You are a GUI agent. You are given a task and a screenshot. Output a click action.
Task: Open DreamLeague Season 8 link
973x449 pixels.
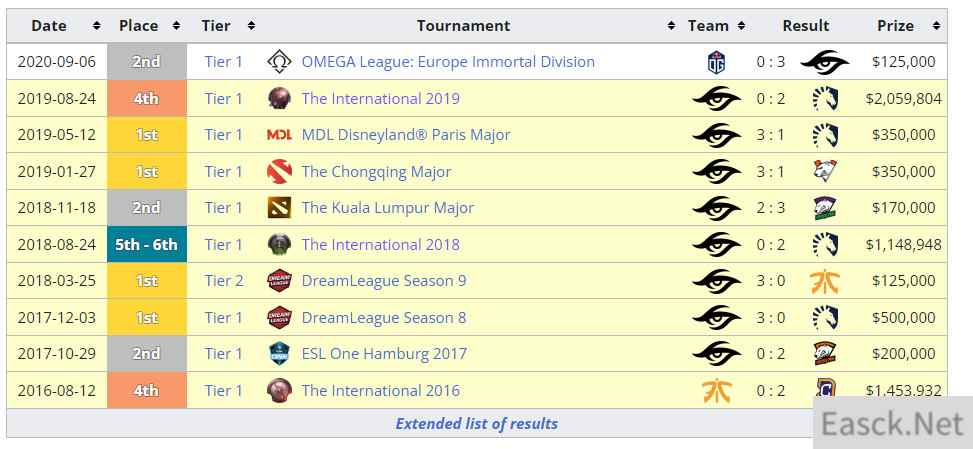[x=383, y=317]
